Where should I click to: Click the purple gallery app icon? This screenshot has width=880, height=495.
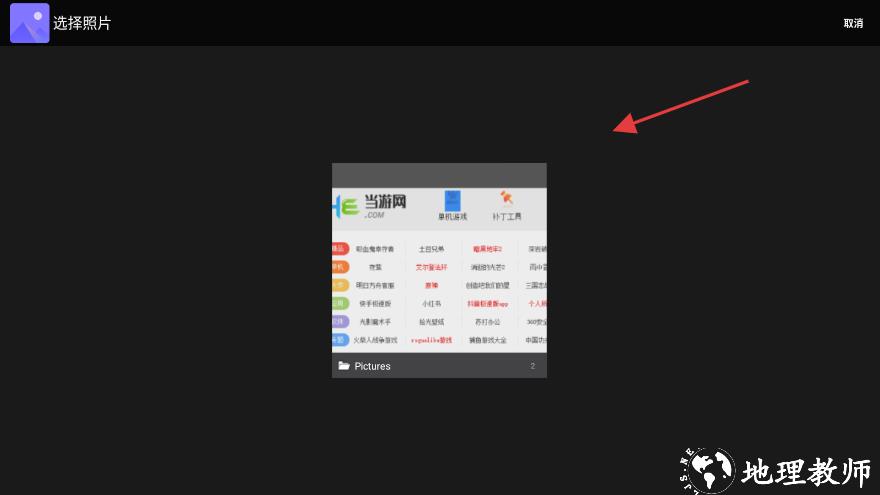[x=29, y=23]
